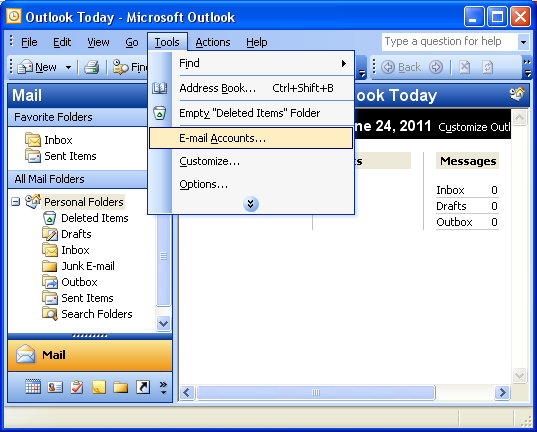Viewport: 537px width, 432px height.
Task: Click the Deleted Items recycle menu icon
Action: 160,113
